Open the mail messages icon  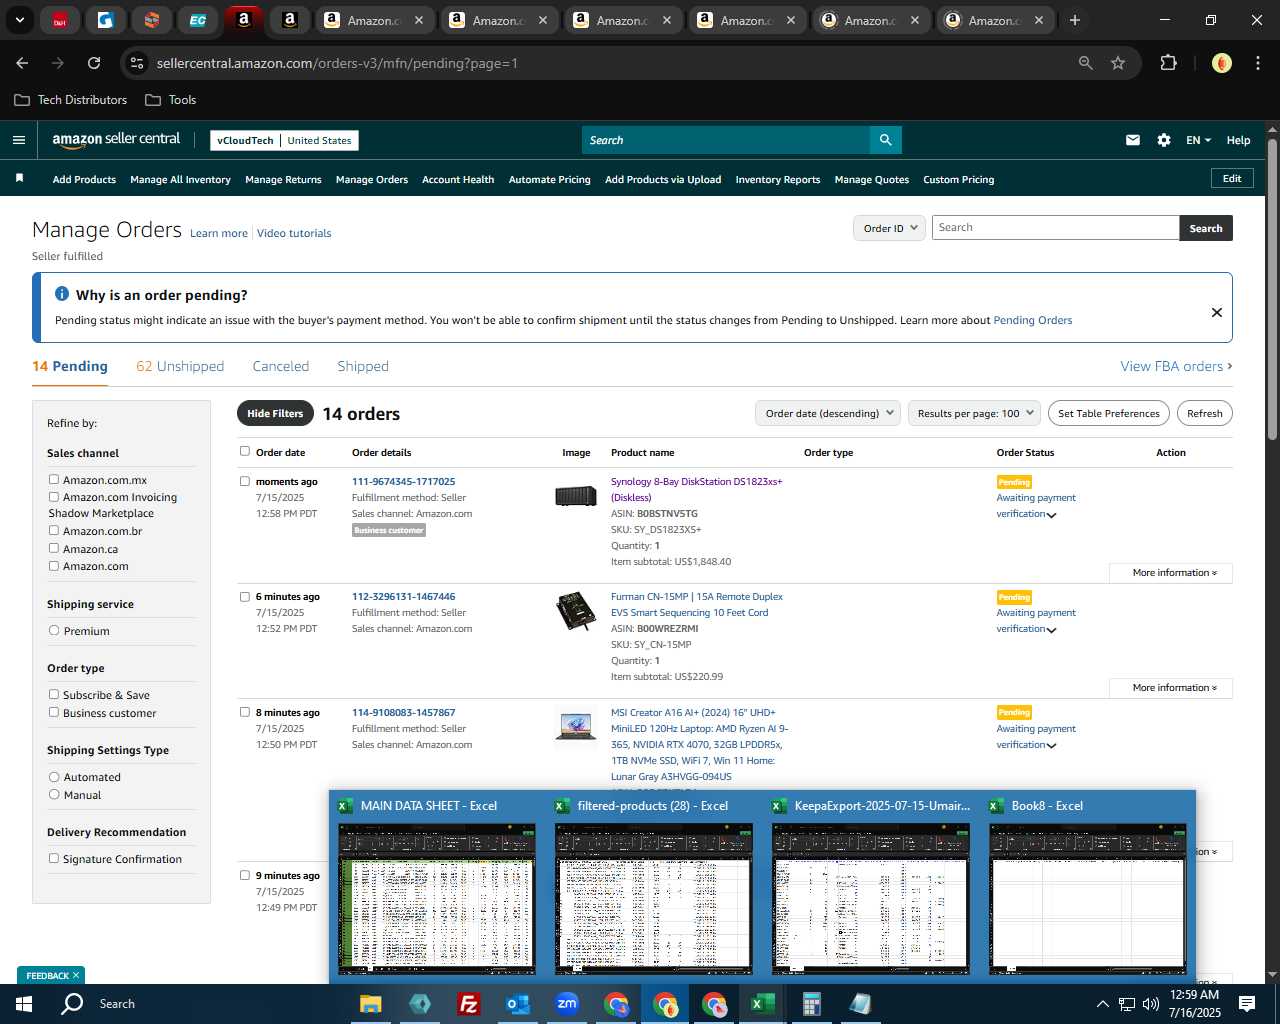[1133, 140]
